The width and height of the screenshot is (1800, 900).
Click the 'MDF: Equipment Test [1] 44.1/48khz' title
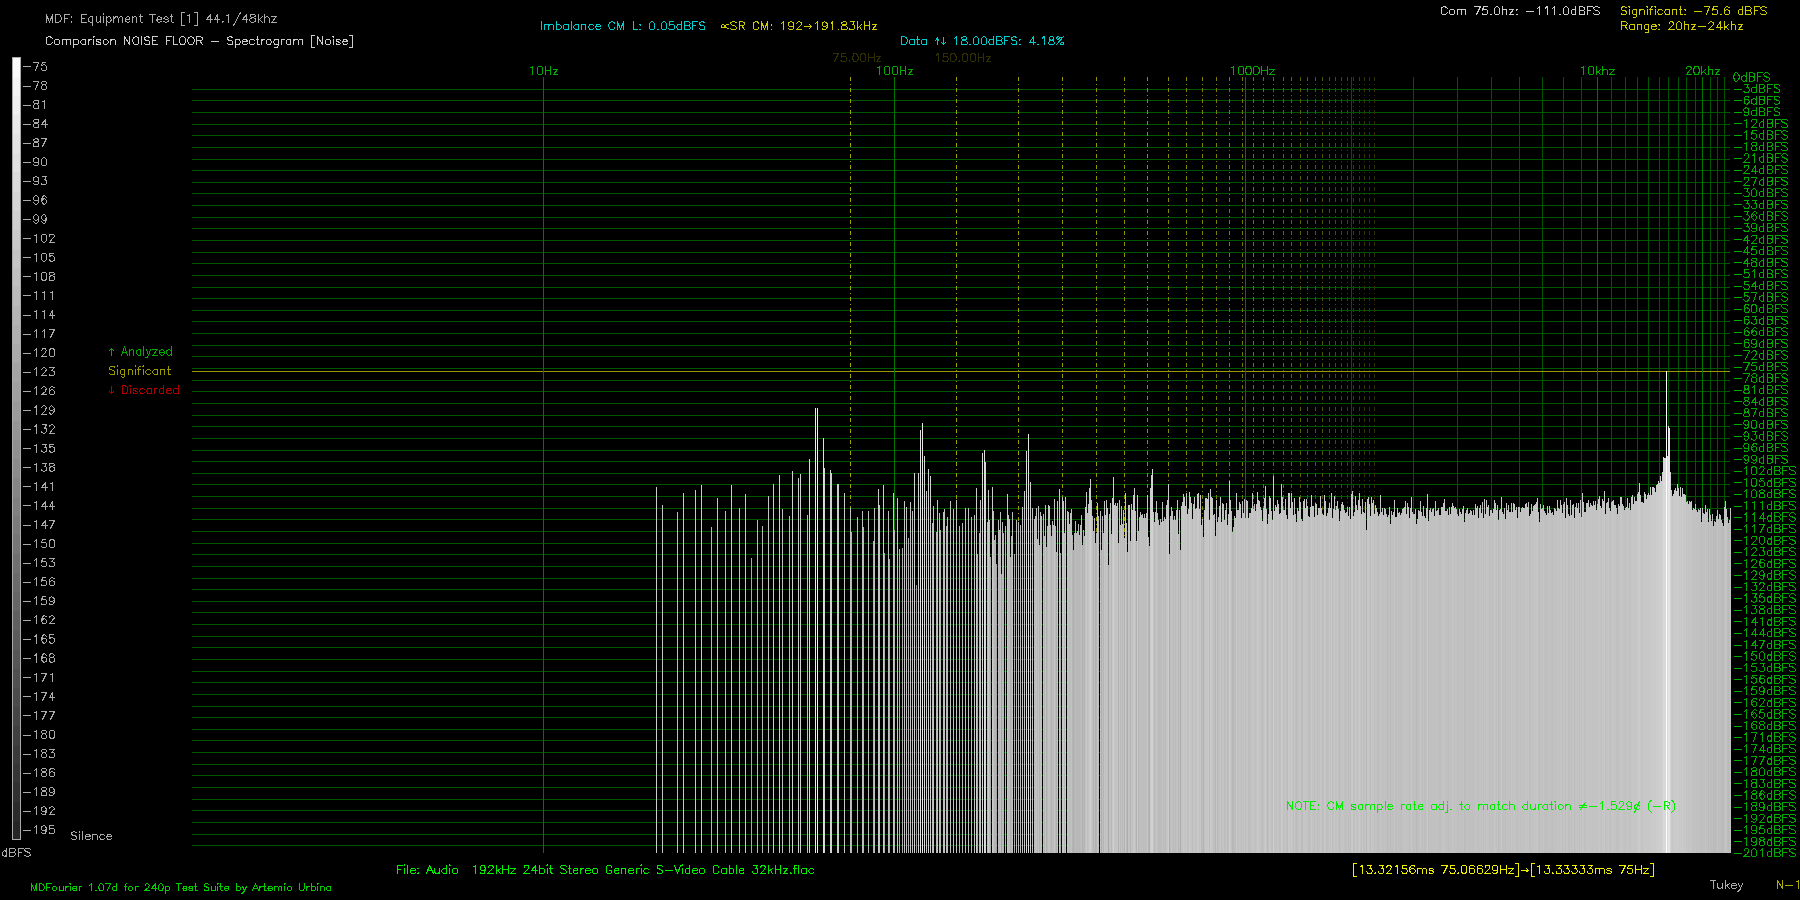(x=161, y=19)
